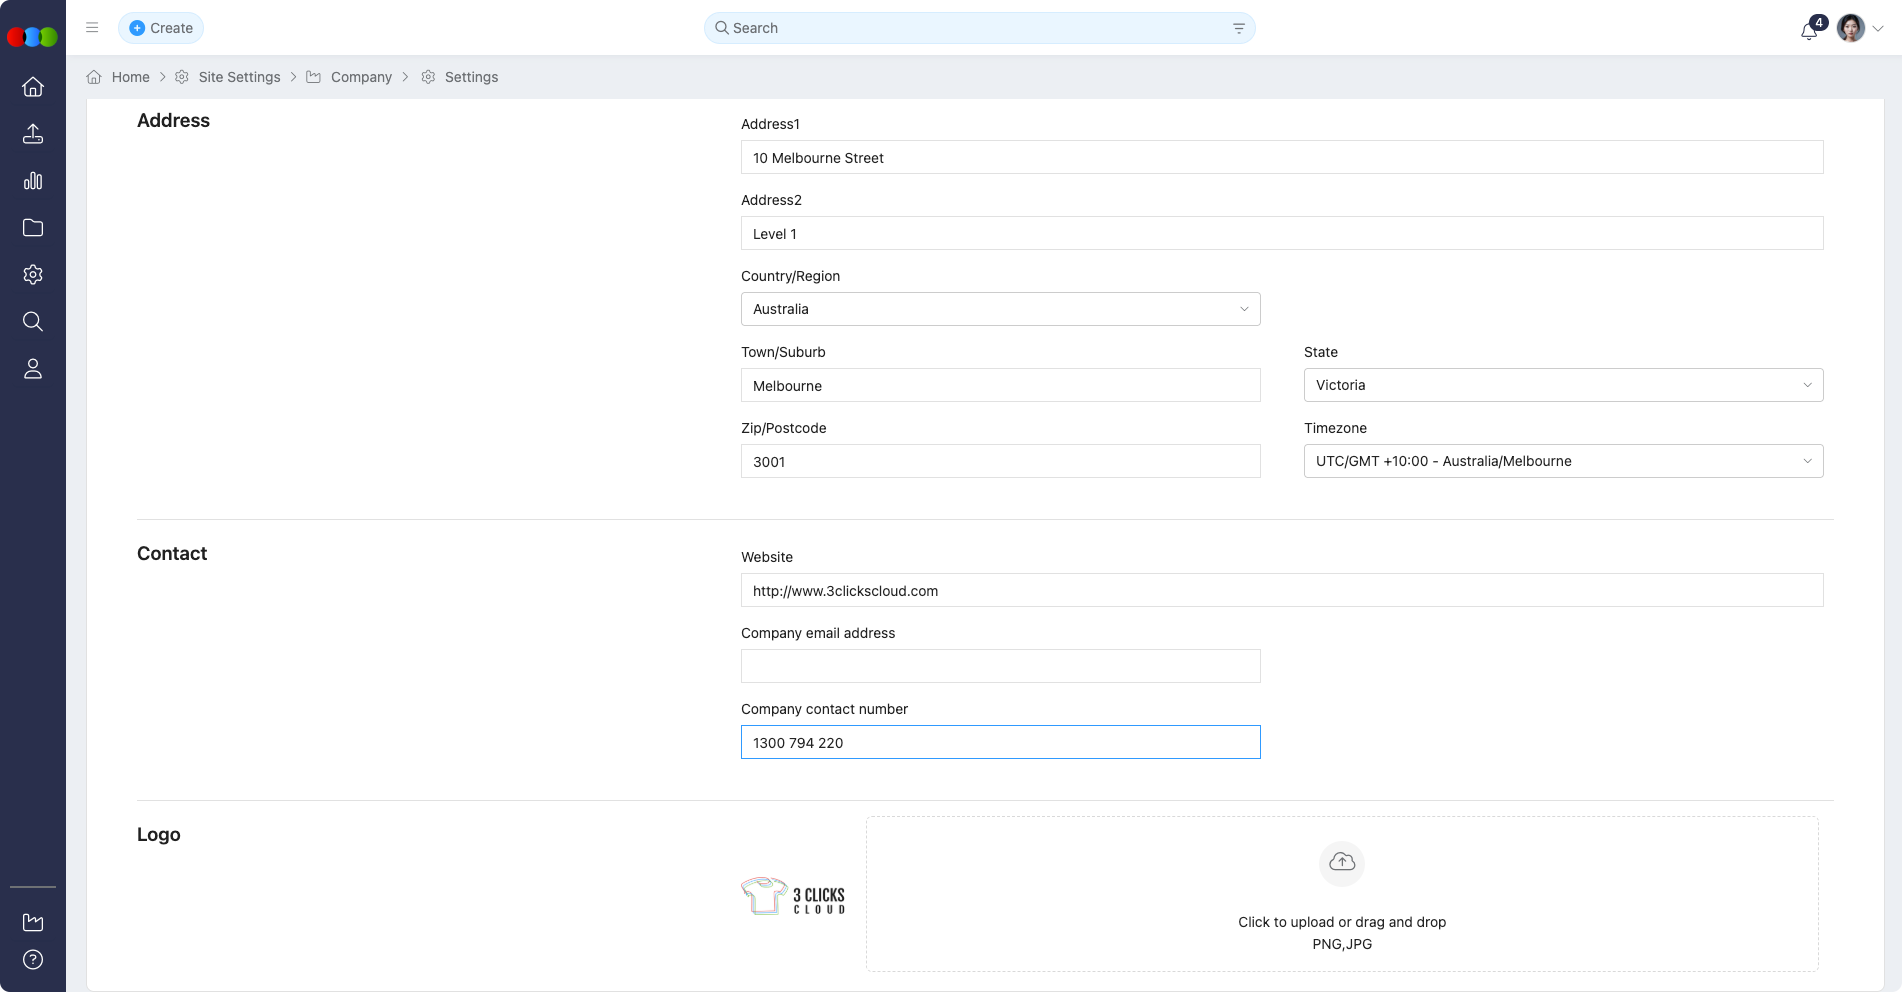Open the folder icon in sidebar

pyautogui.click(x=33, y=228)
